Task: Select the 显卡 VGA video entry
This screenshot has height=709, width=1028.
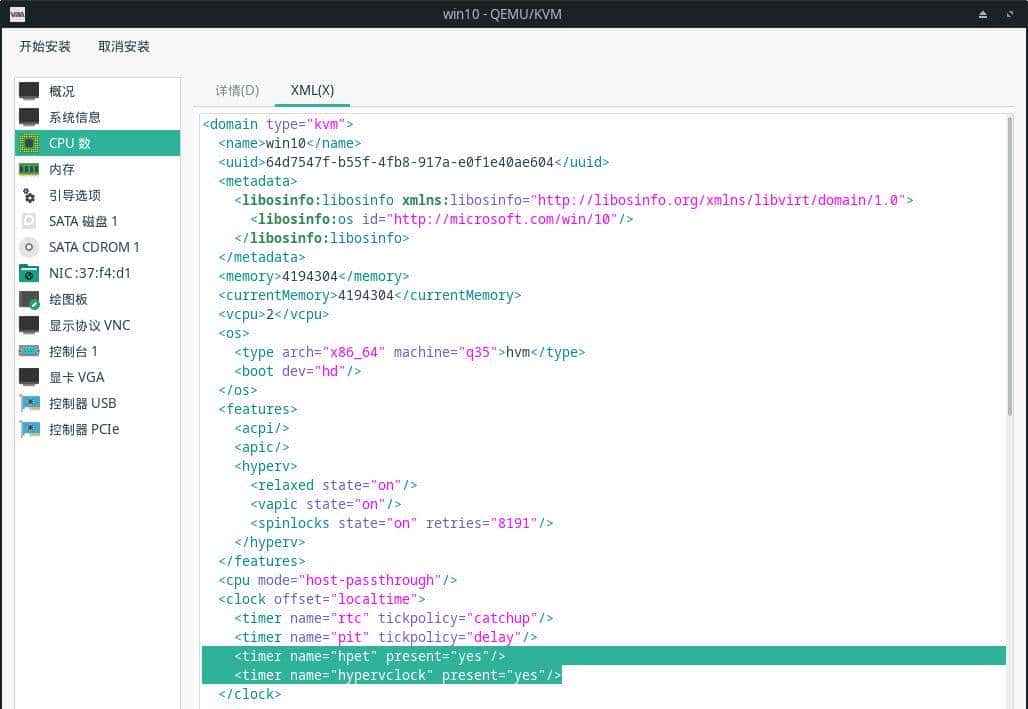Action: [x=76, y=377]
